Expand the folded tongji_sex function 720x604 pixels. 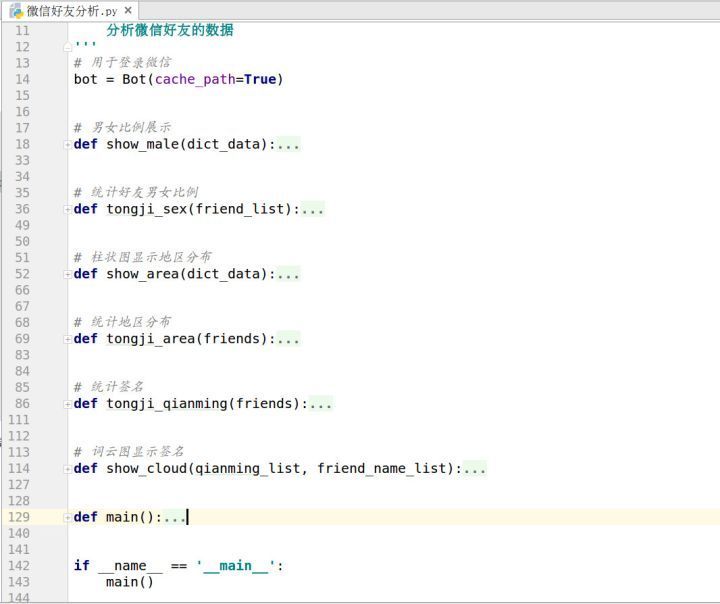tap(67, 209)
